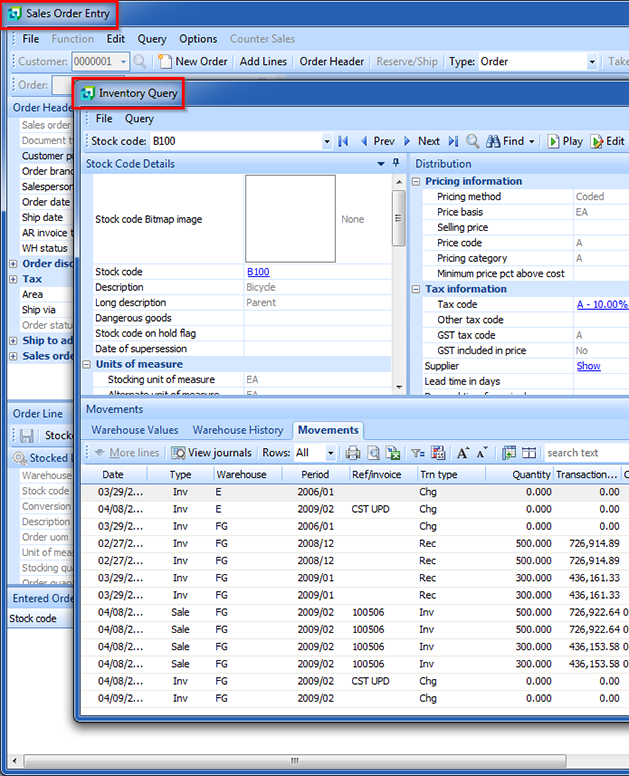Viewport: 629px width, 776px height.
Task: Click the Warehouse column header
Action: click(247, 475)
